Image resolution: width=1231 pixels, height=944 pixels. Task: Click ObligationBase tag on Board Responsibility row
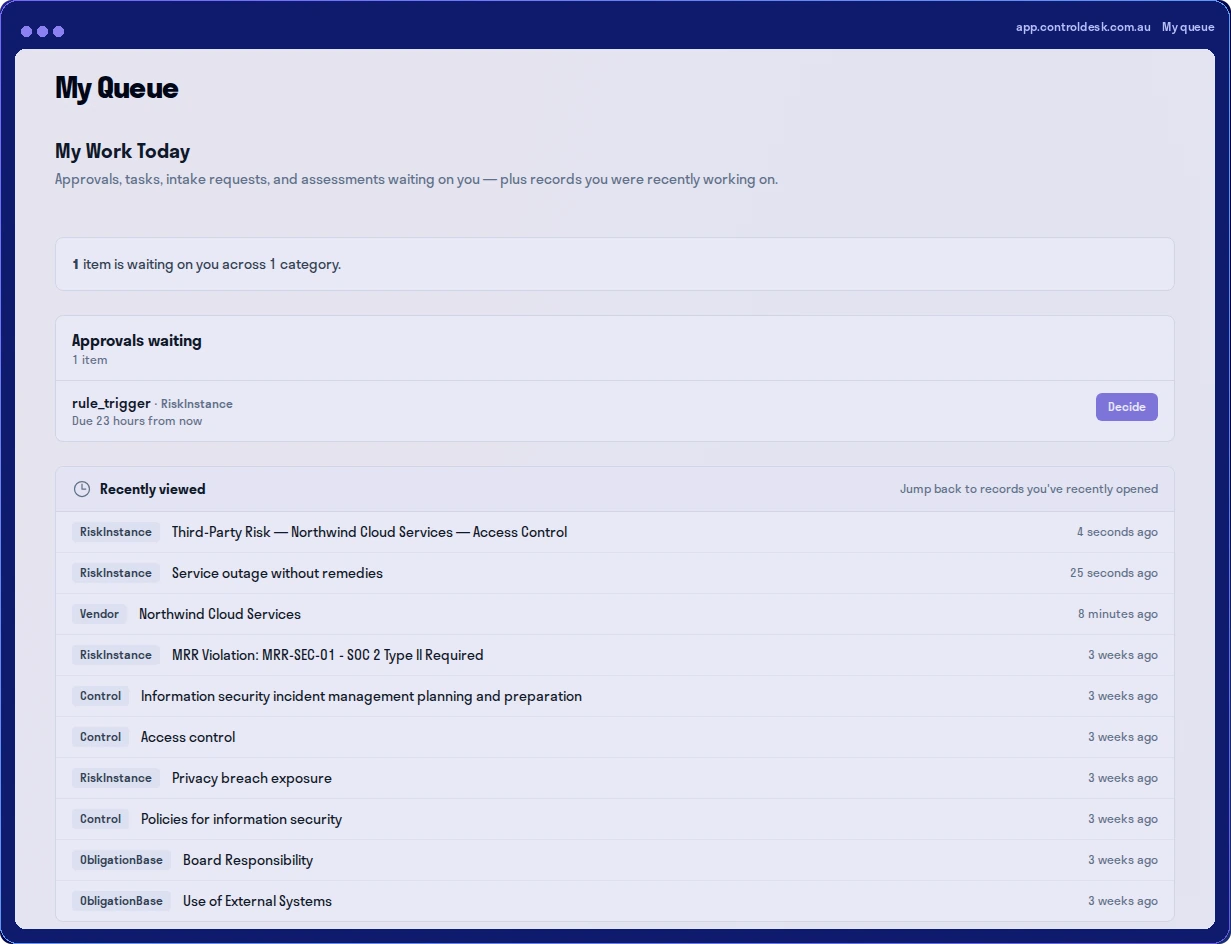[x=121, y=860]
